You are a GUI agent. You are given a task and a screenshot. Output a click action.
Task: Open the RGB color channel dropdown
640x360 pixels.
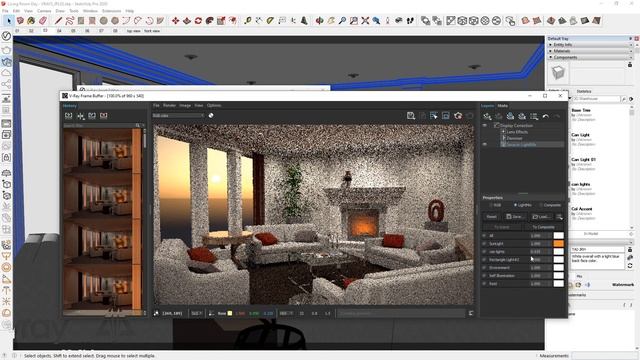(178, 116)
